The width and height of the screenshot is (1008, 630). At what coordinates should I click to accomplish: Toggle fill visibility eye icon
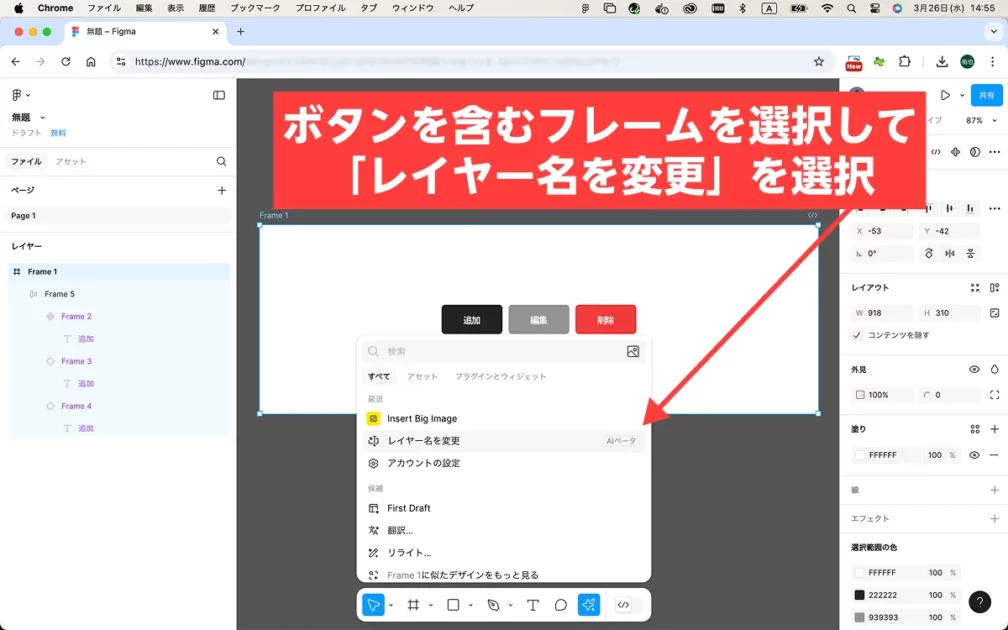coord(974,455)
